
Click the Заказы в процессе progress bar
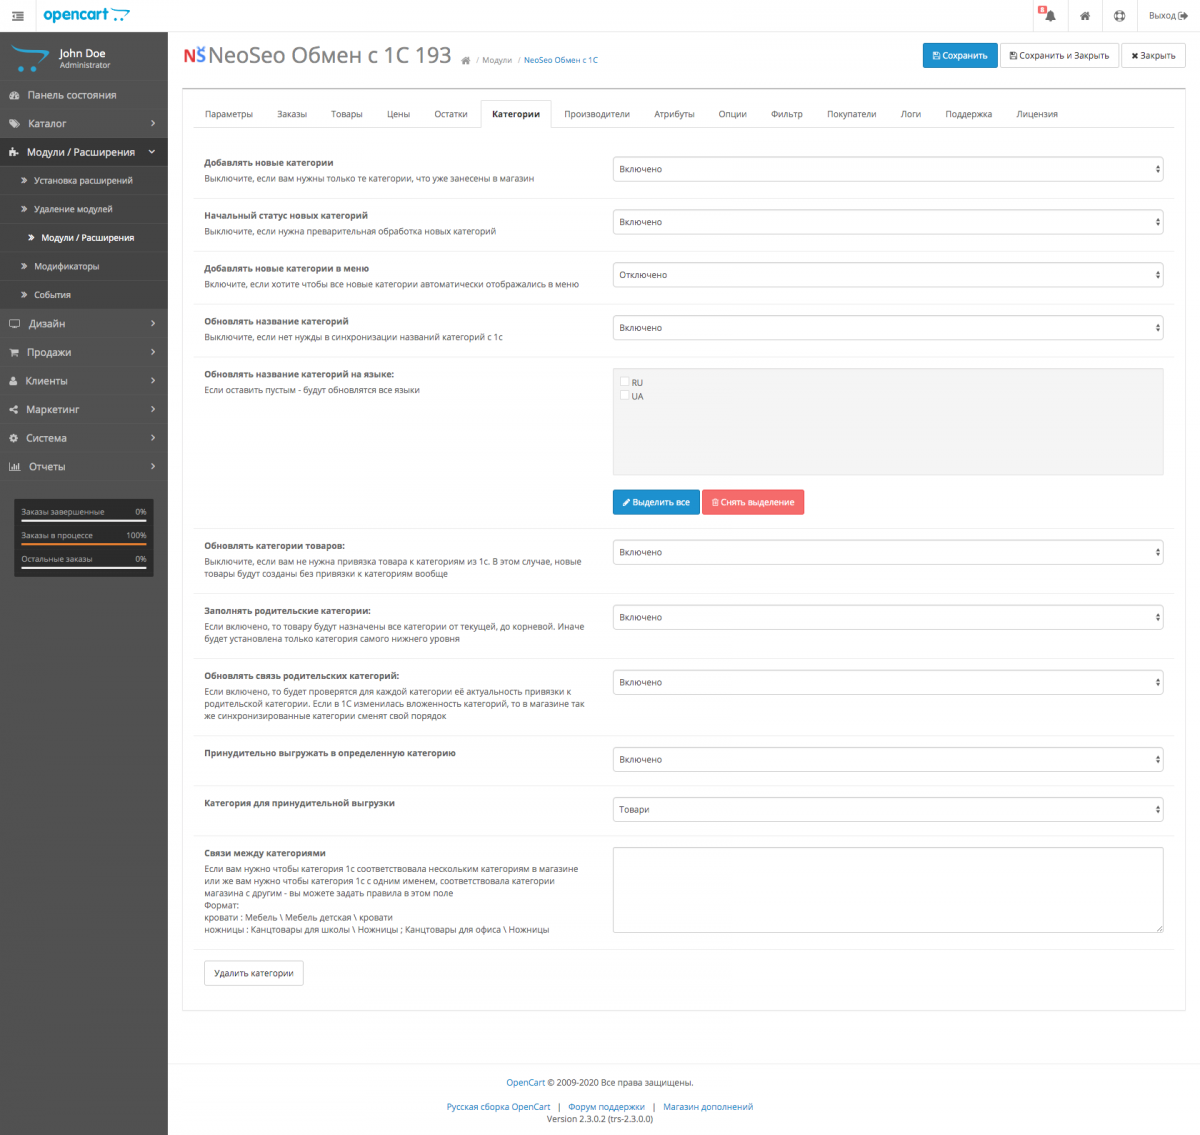click(84, 544)
